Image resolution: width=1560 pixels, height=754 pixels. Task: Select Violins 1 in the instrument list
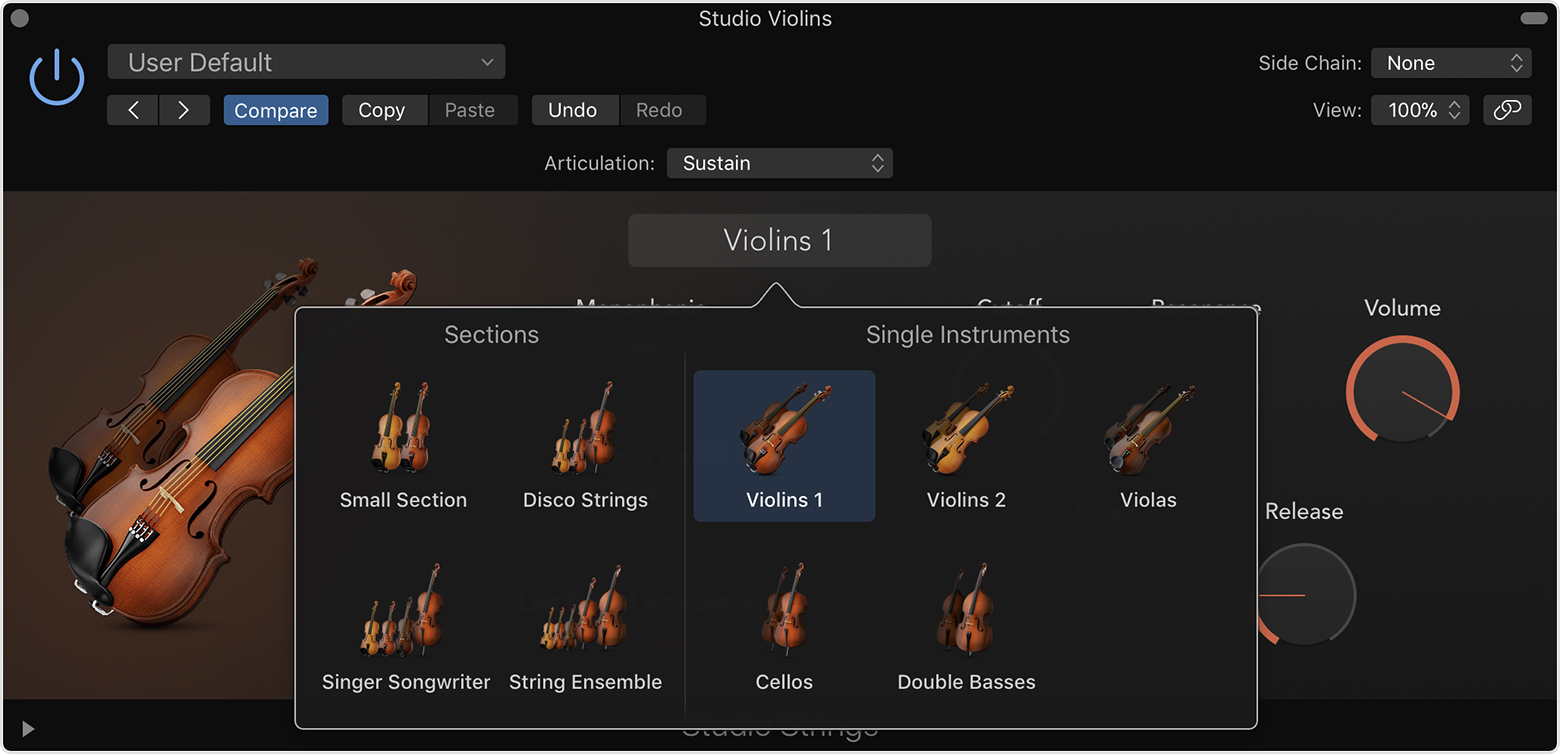pyautogui.click(x=784, y=445)
